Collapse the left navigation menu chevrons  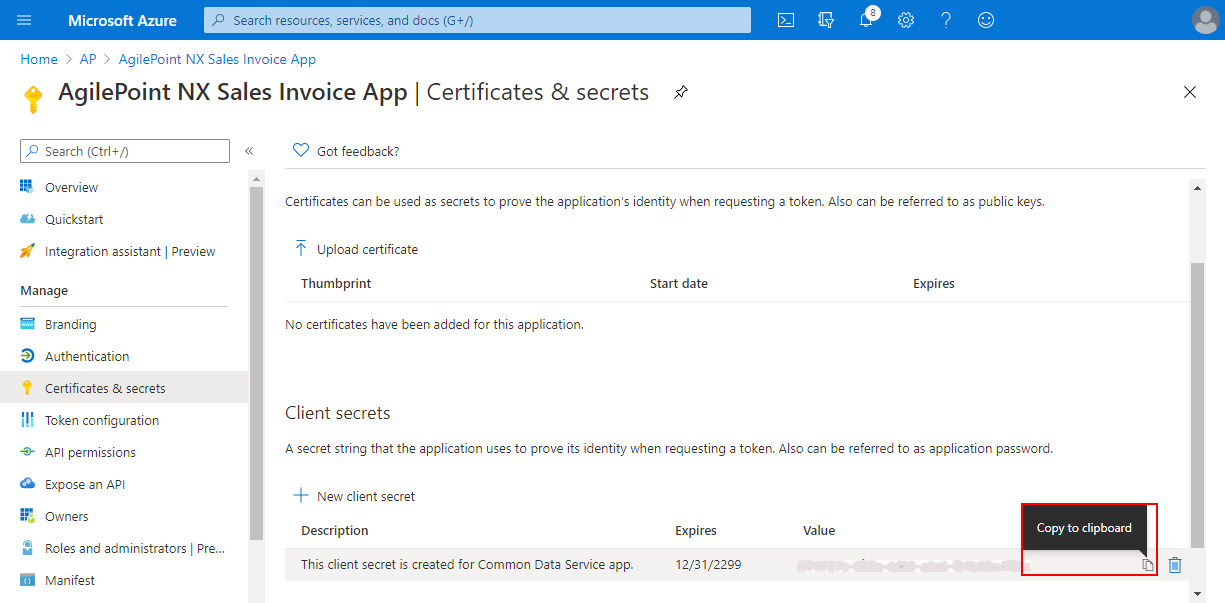(249, 151)
